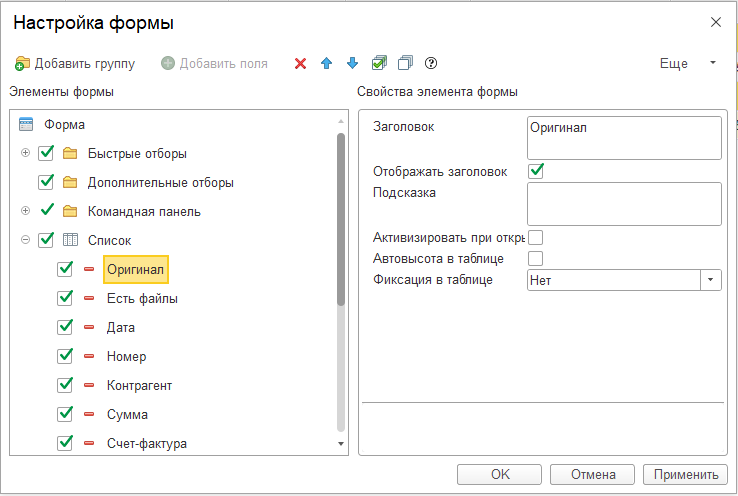Click the Быстрые отборы folder icon
The height and width of the screenshot is (496, 738).
coord(70,153)
